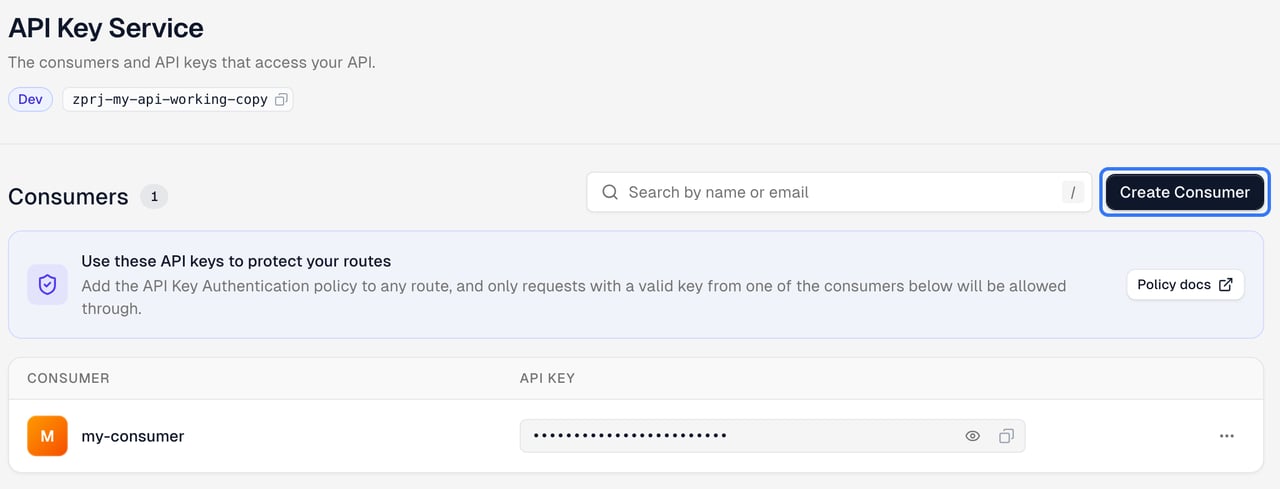Click the zprj-my-api-working-copy project chip text
Image resolution: width=1280 pixels, height=489 pixels.
click(170, 100)
